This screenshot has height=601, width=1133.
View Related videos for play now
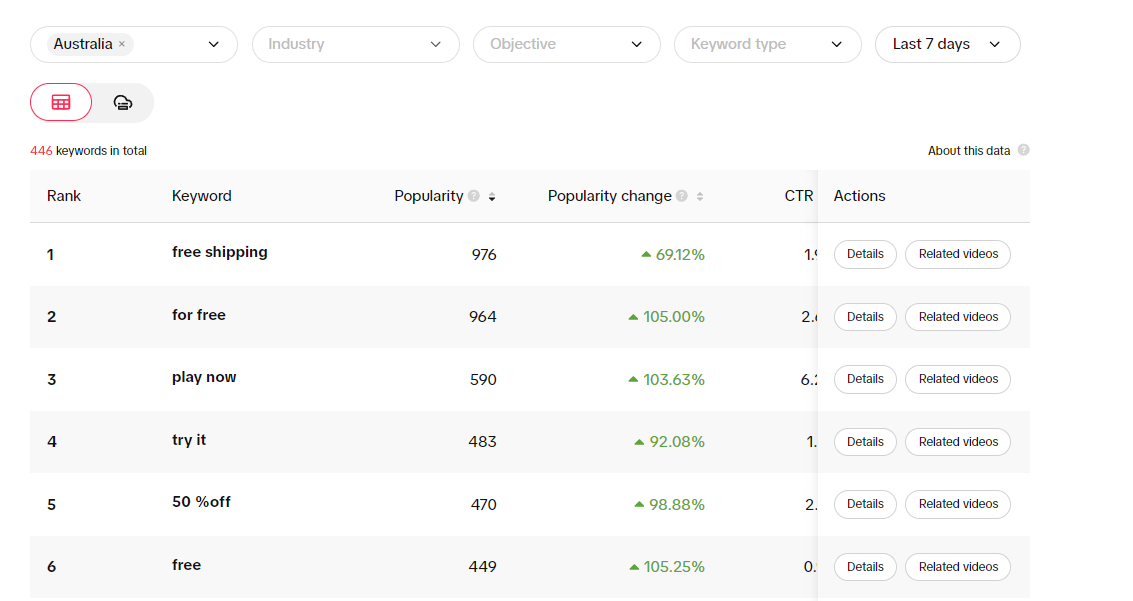click(x=958, y=379)
